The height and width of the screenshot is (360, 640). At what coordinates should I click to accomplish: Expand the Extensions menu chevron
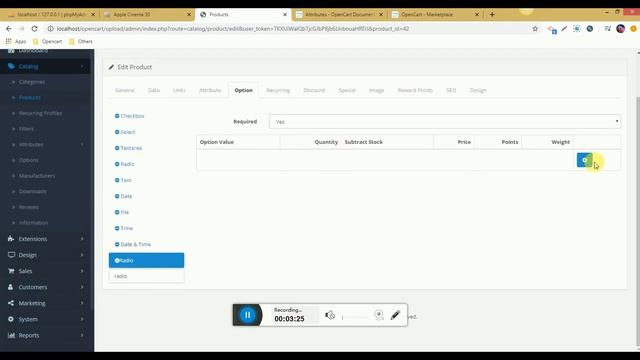coord(82,239)
